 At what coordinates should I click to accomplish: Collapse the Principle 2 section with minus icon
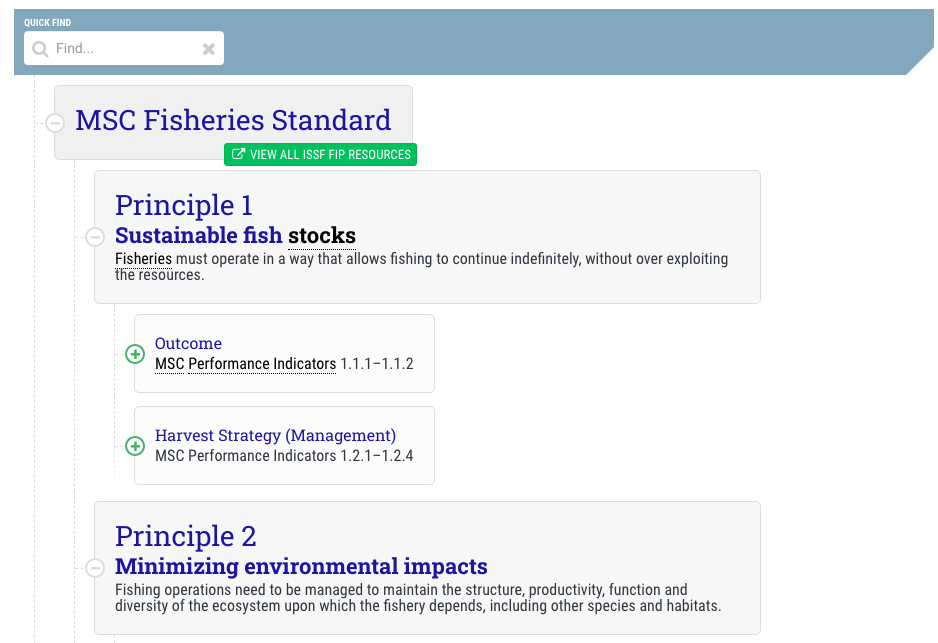click(x=95, y=568)
